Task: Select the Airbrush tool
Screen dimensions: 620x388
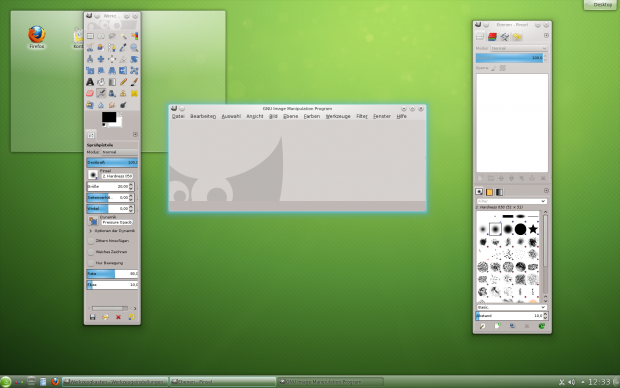Action: (x=101, y=93)
